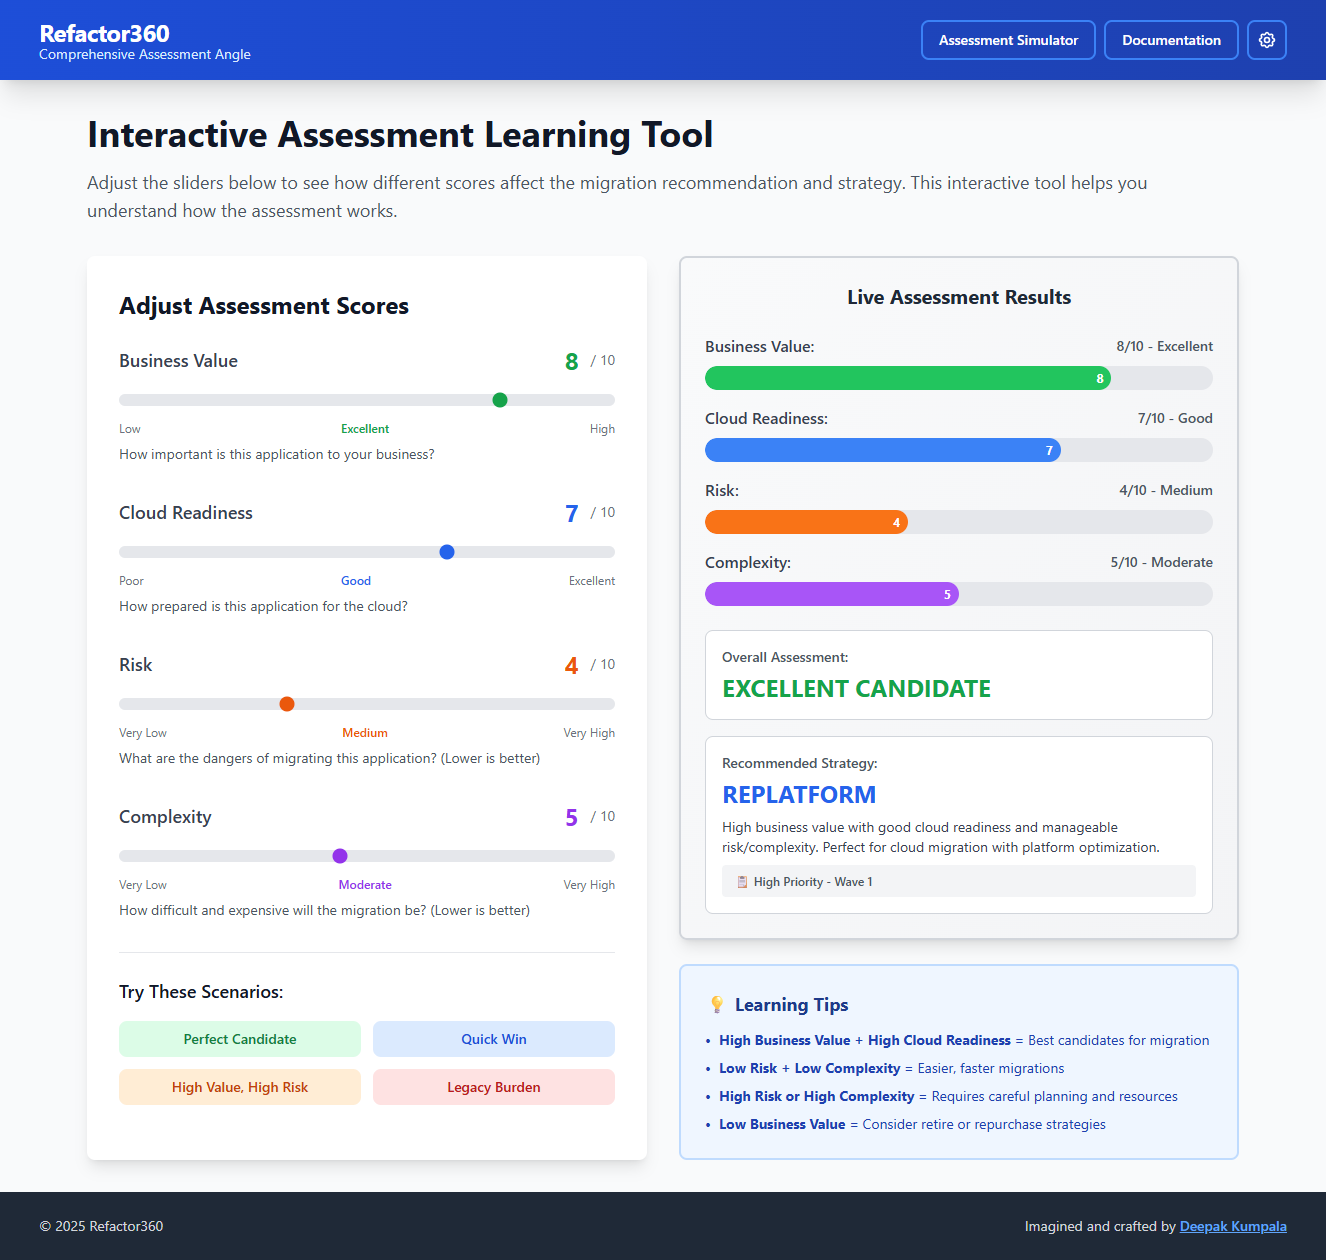Image resolution: width=1326 pixels, height=1260 pixels.
Task: Select the High Value, High Risk scenario
Action: 240,1087
